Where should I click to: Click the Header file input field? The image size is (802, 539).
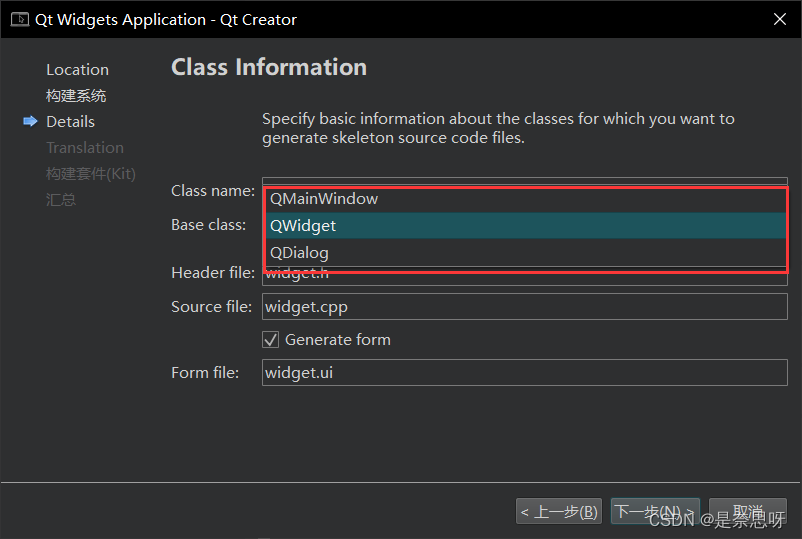pos(525,278)
